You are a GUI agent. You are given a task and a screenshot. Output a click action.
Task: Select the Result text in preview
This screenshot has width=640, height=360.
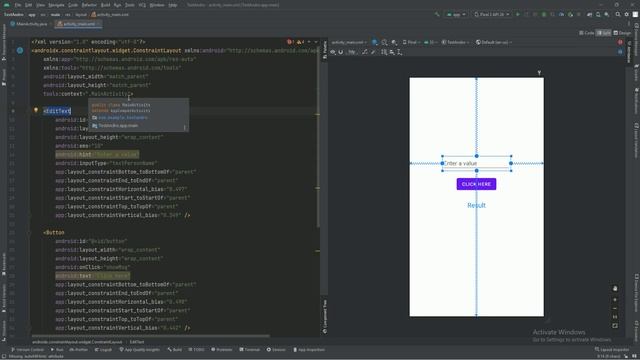pyautogui.click(x=476, y=205)
